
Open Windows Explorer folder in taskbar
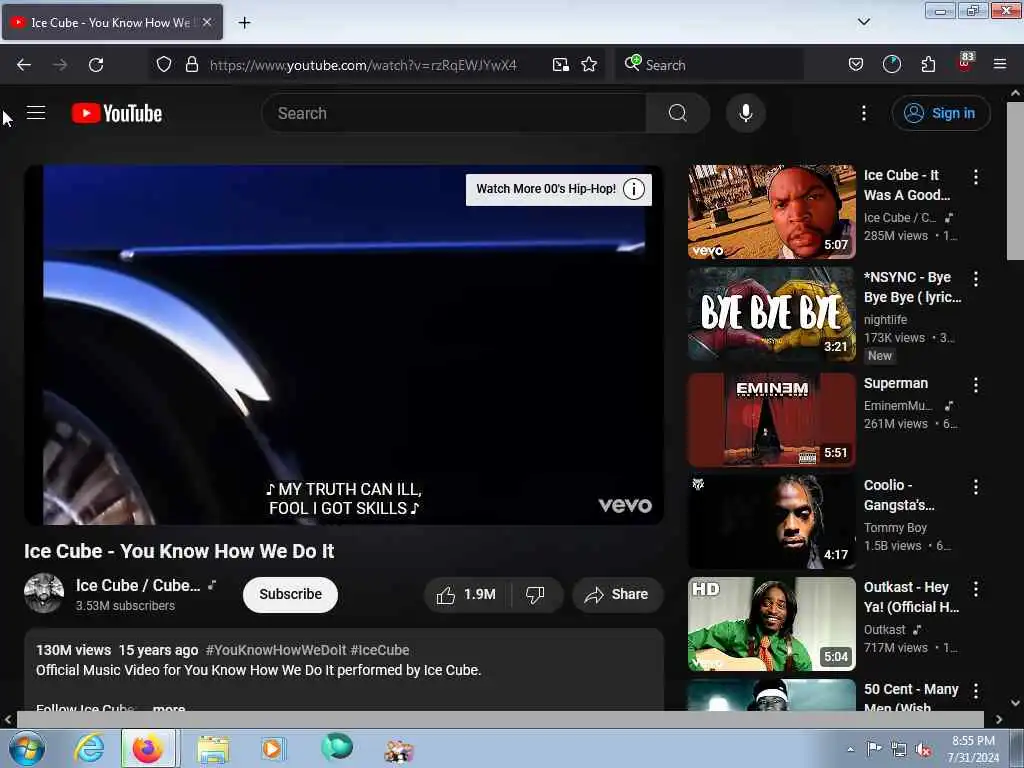(213, 749)
